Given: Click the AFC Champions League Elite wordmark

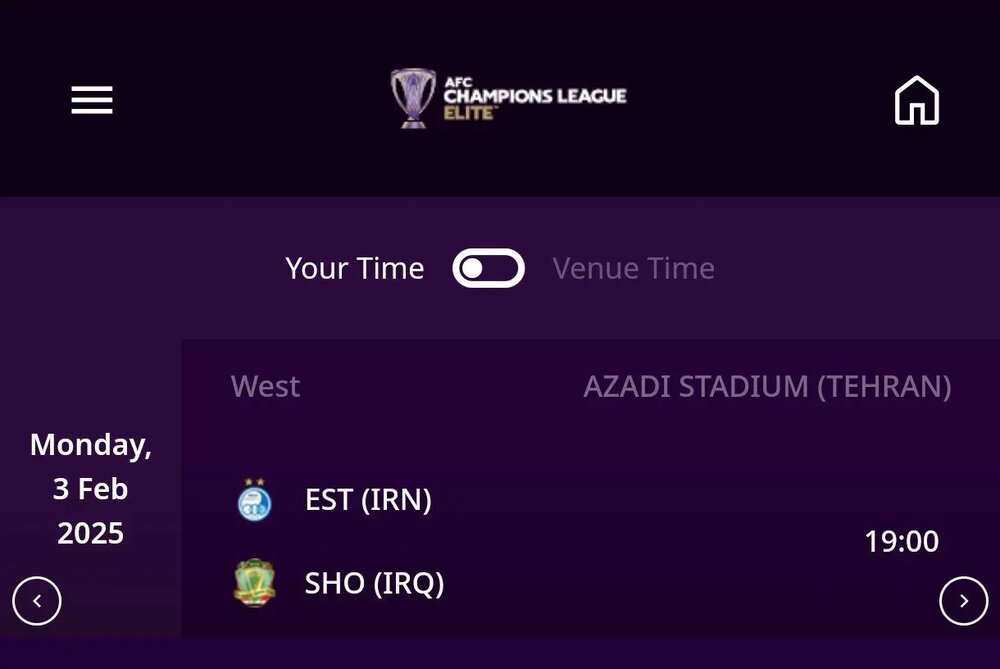Looking at the screenshot, I should [534, 98].
